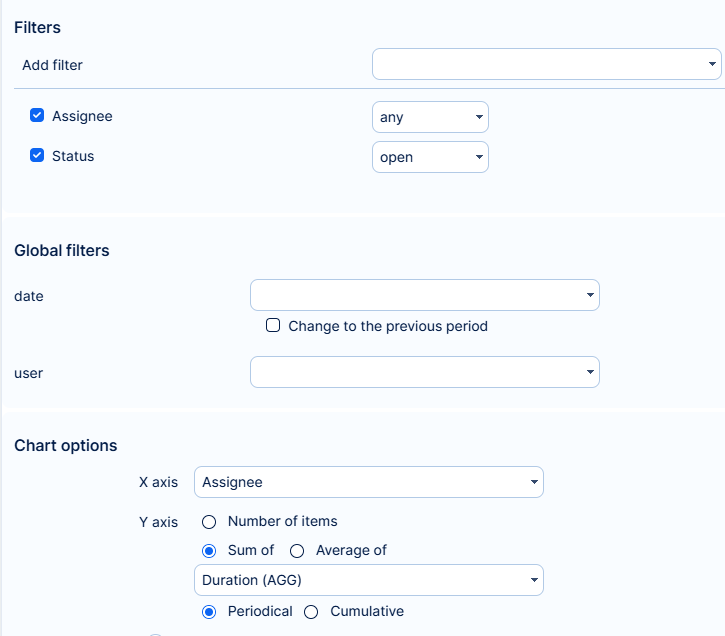This screenshot has width=725, height=636.
Task: Open the Assignee 'any' operator dropdown
Action: tap(430, 117)
